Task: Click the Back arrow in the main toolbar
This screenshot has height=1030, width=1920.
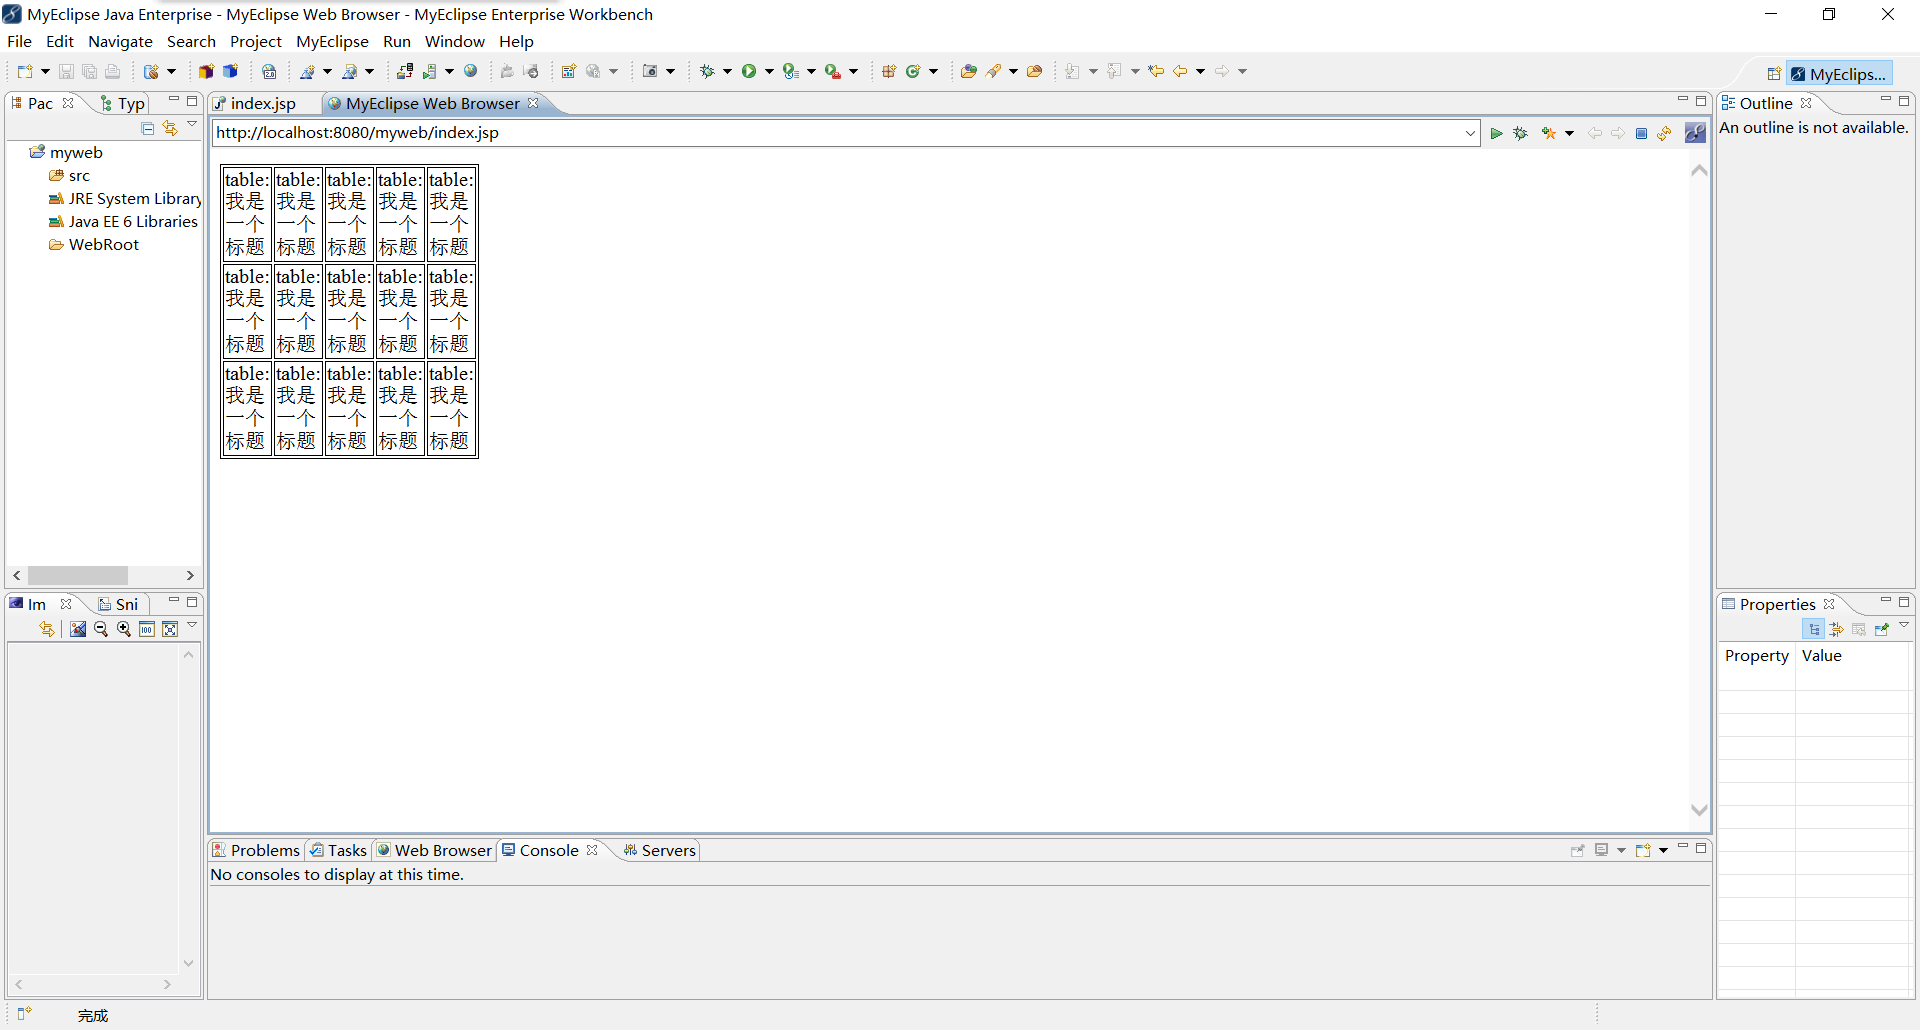Action: 1180,71
